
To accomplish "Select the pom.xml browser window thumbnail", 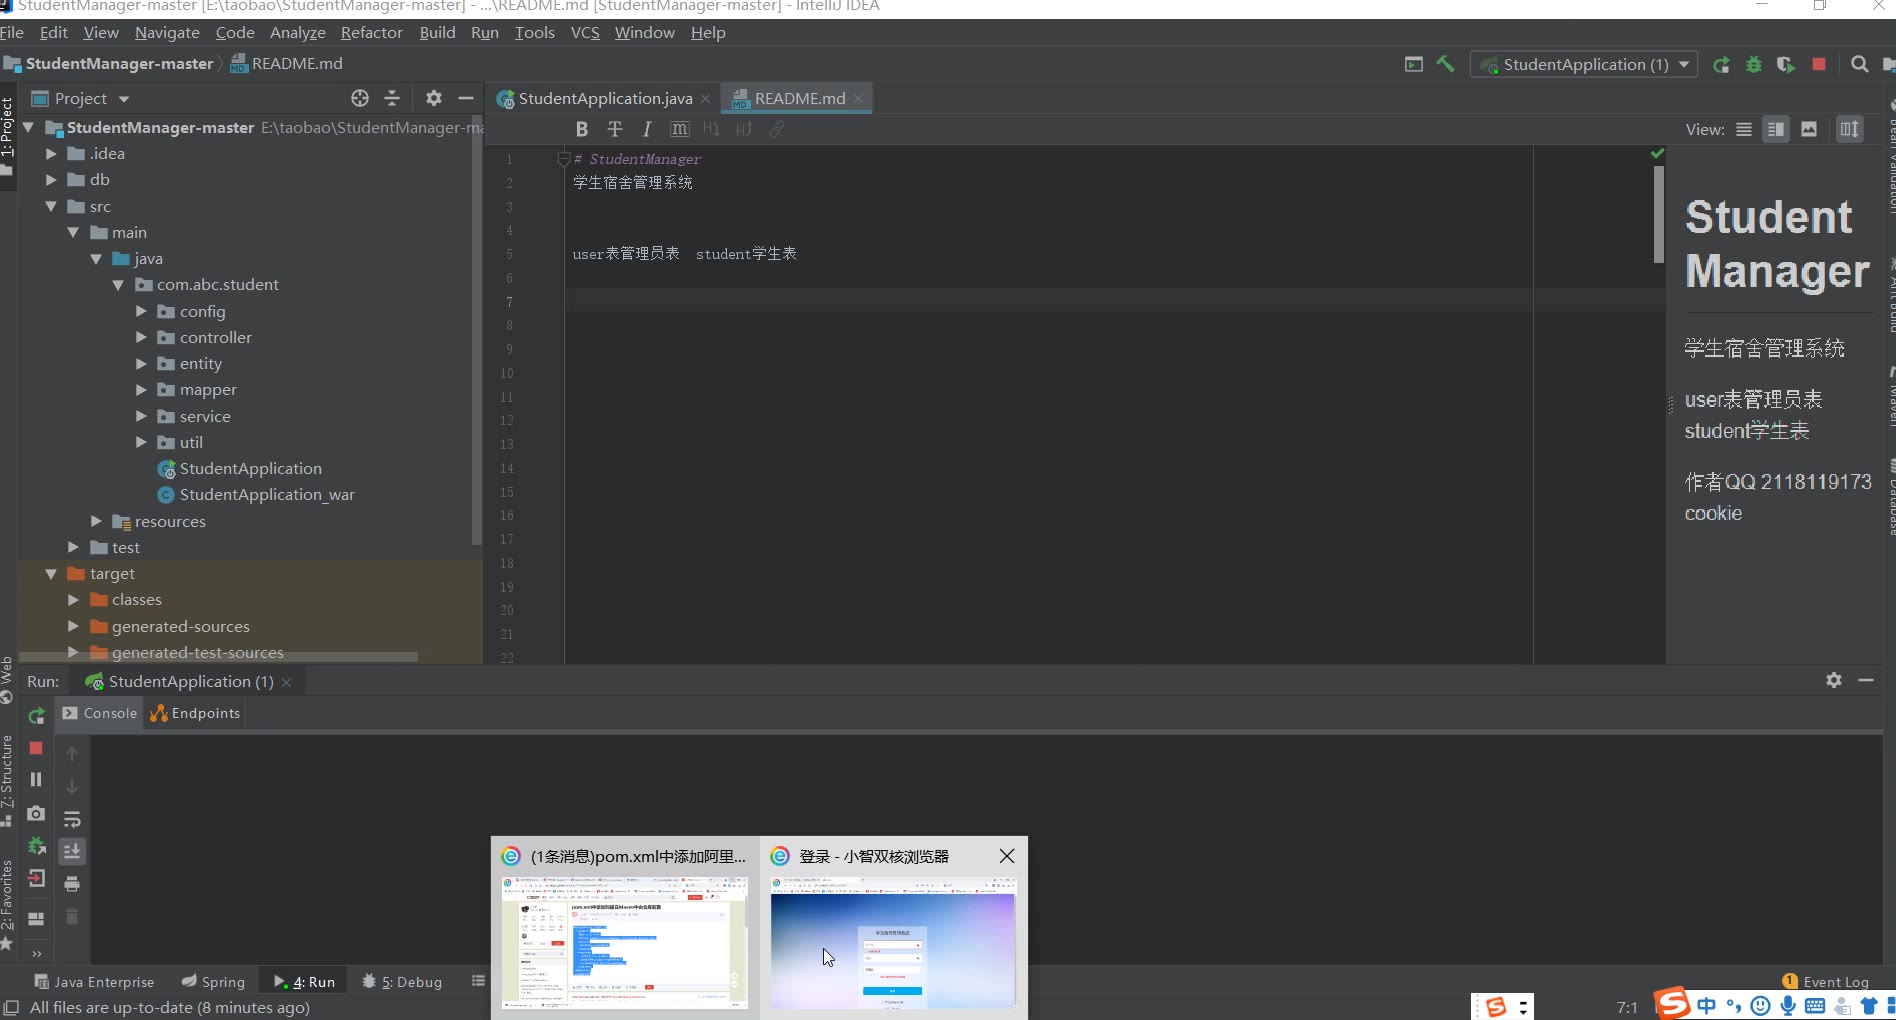I will pyautogui.click(x=625, y=942).
